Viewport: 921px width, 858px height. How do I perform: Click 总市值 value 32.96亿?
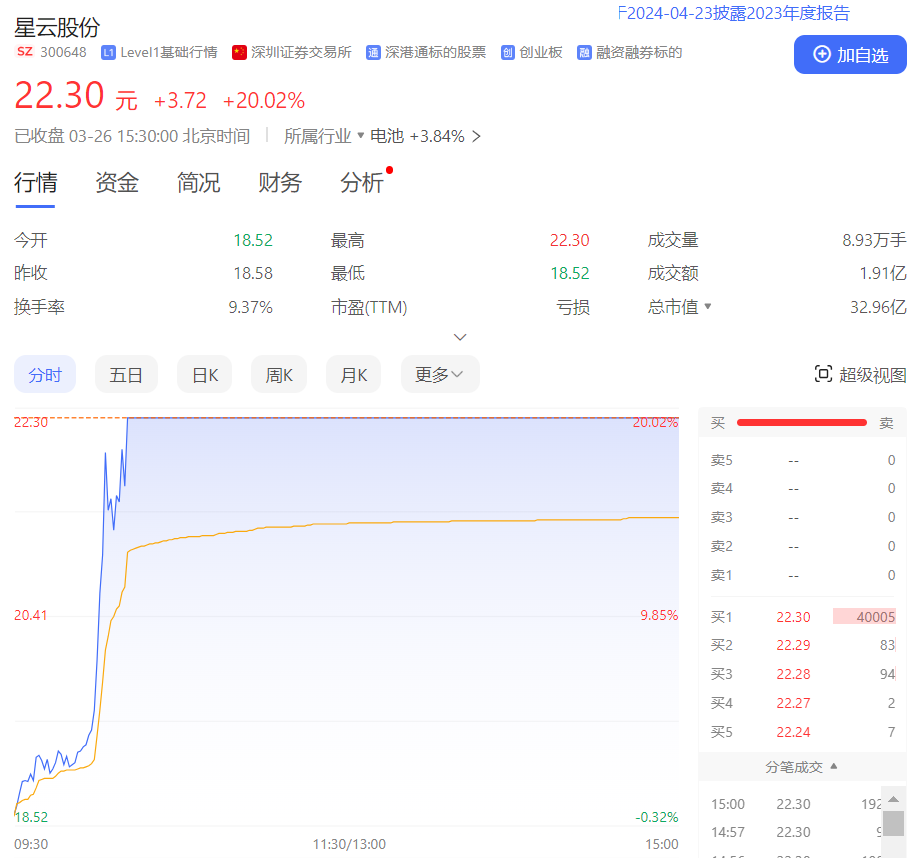pyautogui.click(x=878, y=307)
